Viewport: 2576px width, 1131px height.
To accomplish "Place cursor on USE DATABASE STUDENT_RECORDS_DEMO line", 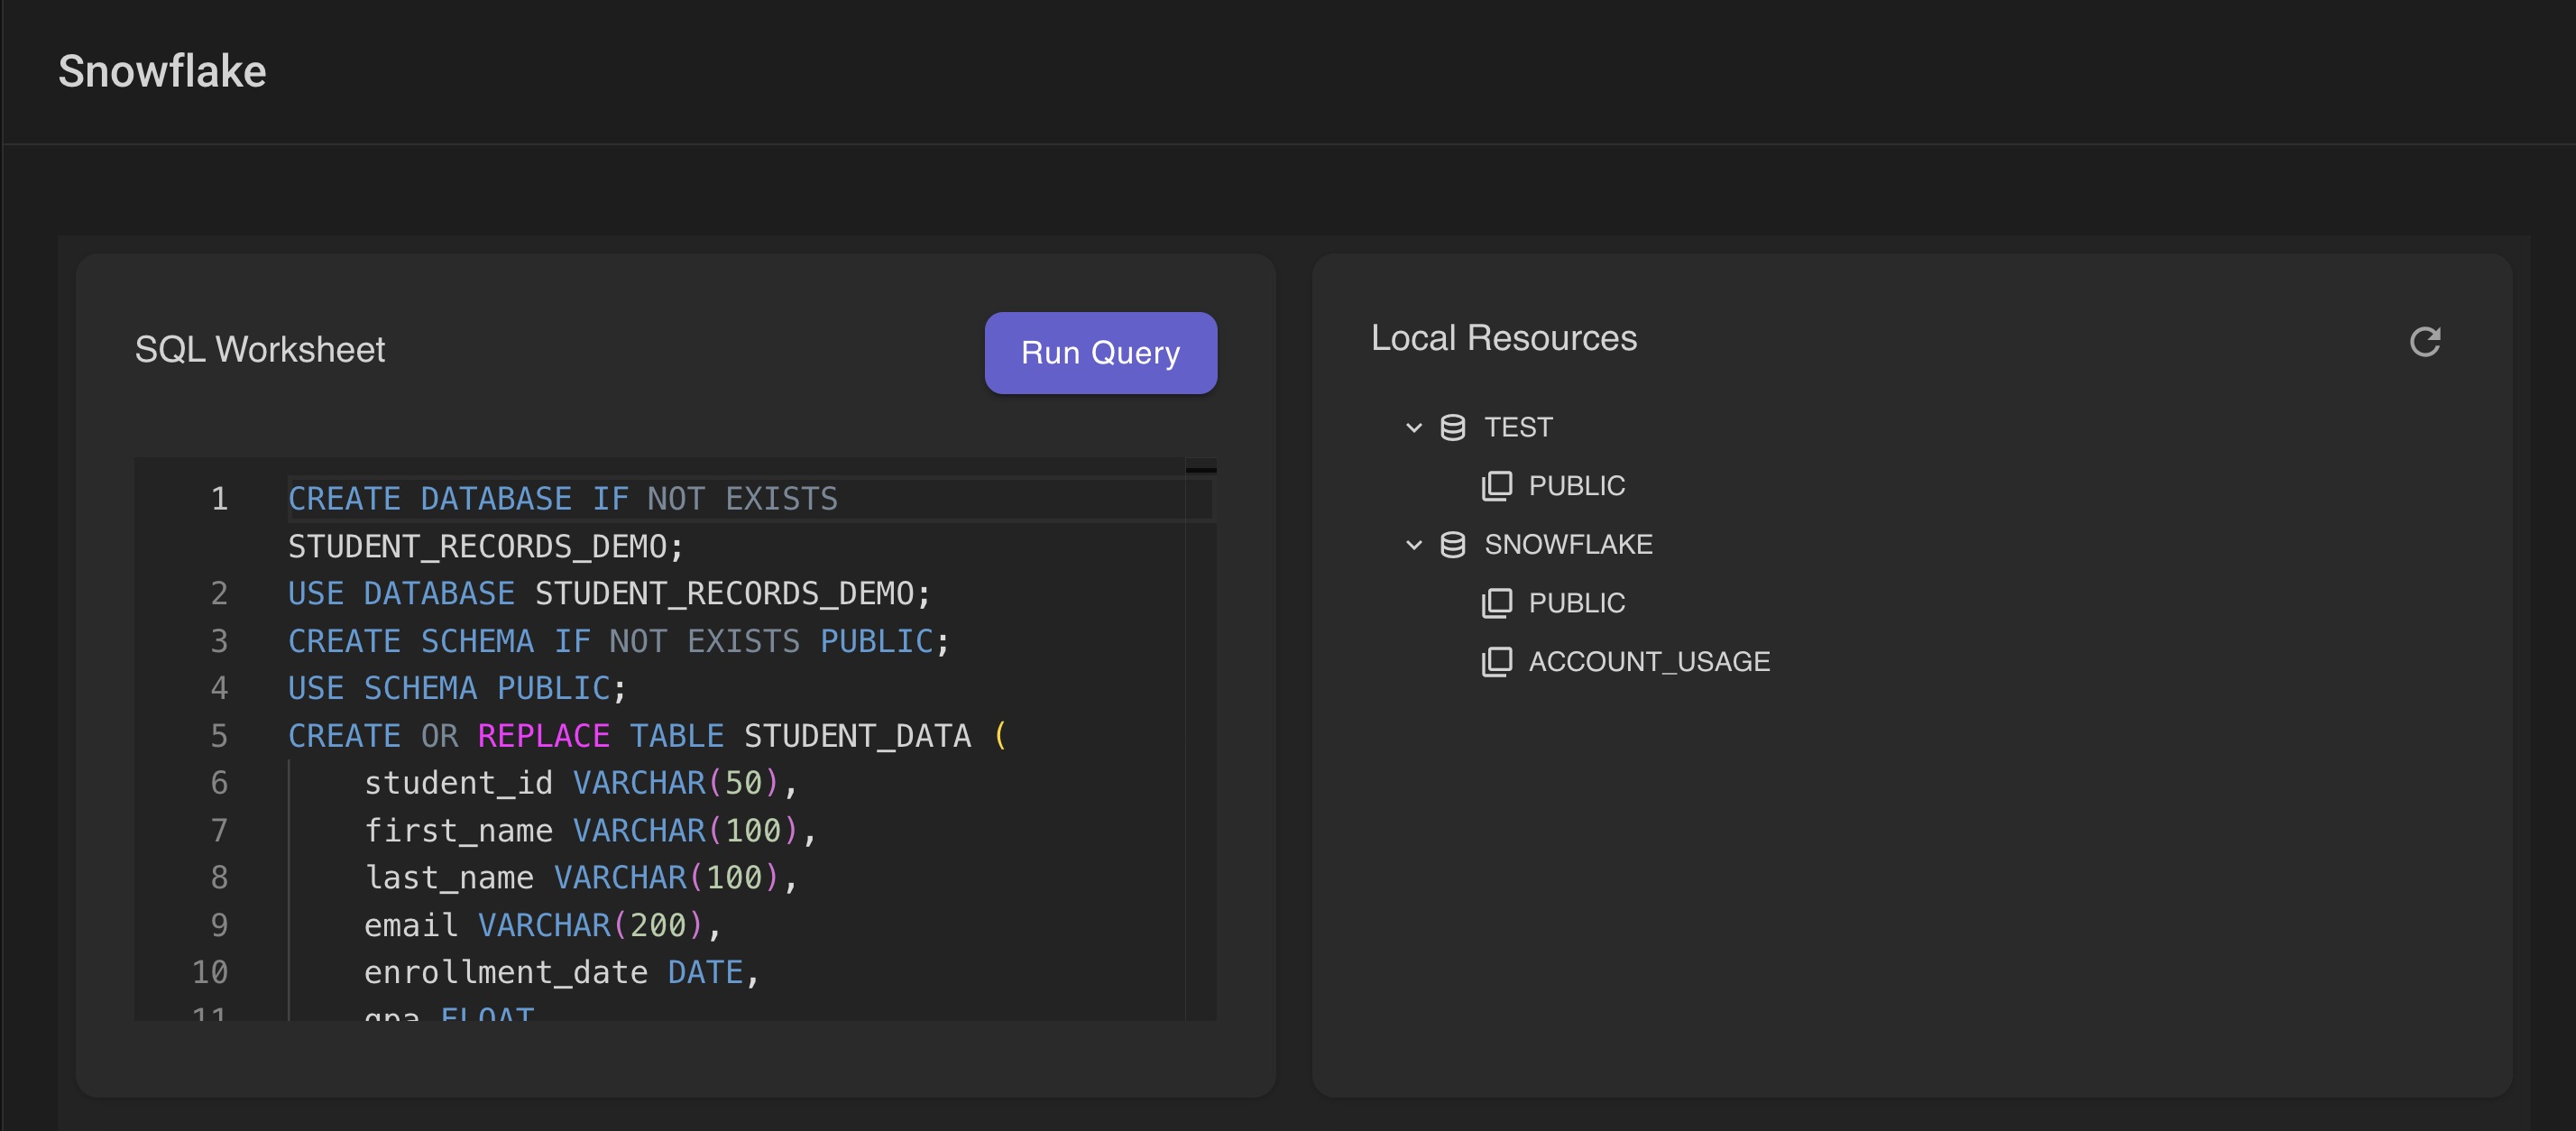I will point(609,594).
